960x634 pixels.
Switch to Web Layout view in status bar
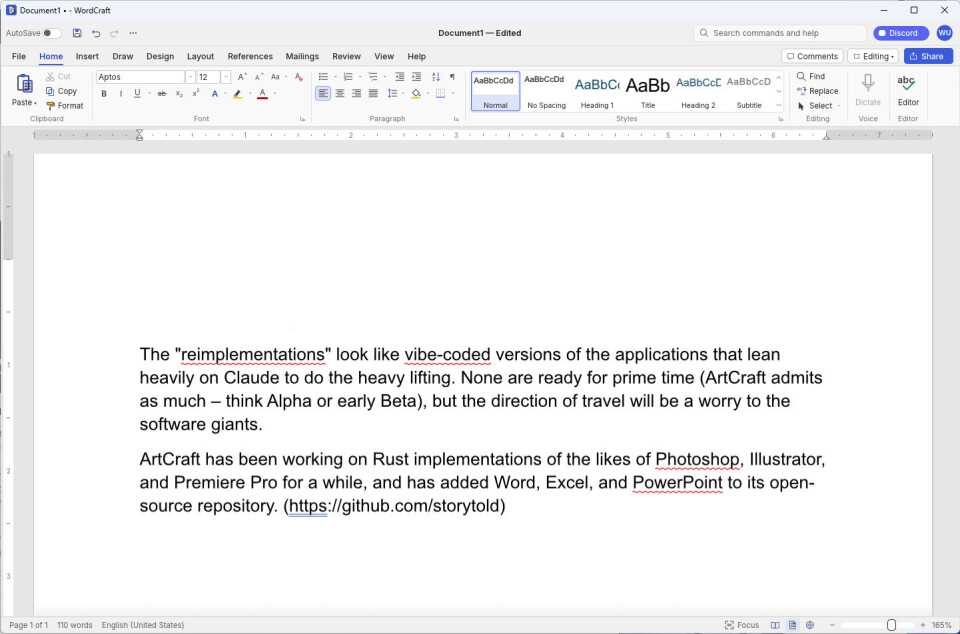810,625
